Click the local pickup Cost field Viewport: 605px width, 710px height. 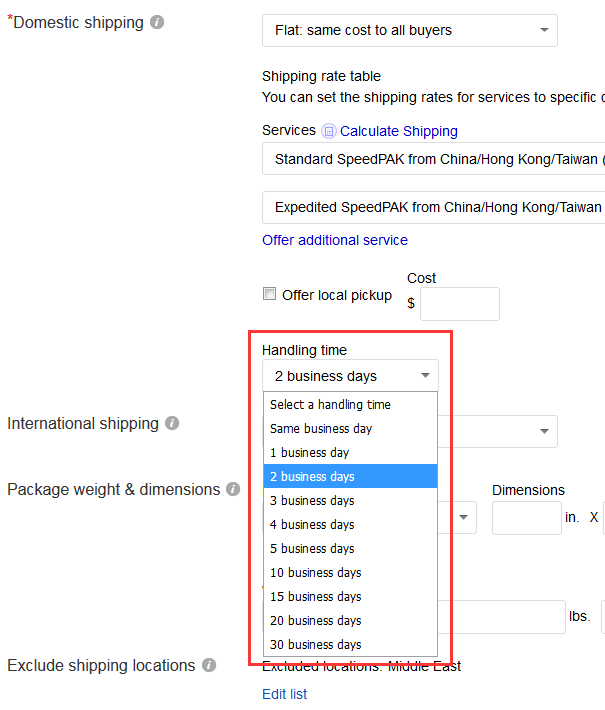point(459,304)
